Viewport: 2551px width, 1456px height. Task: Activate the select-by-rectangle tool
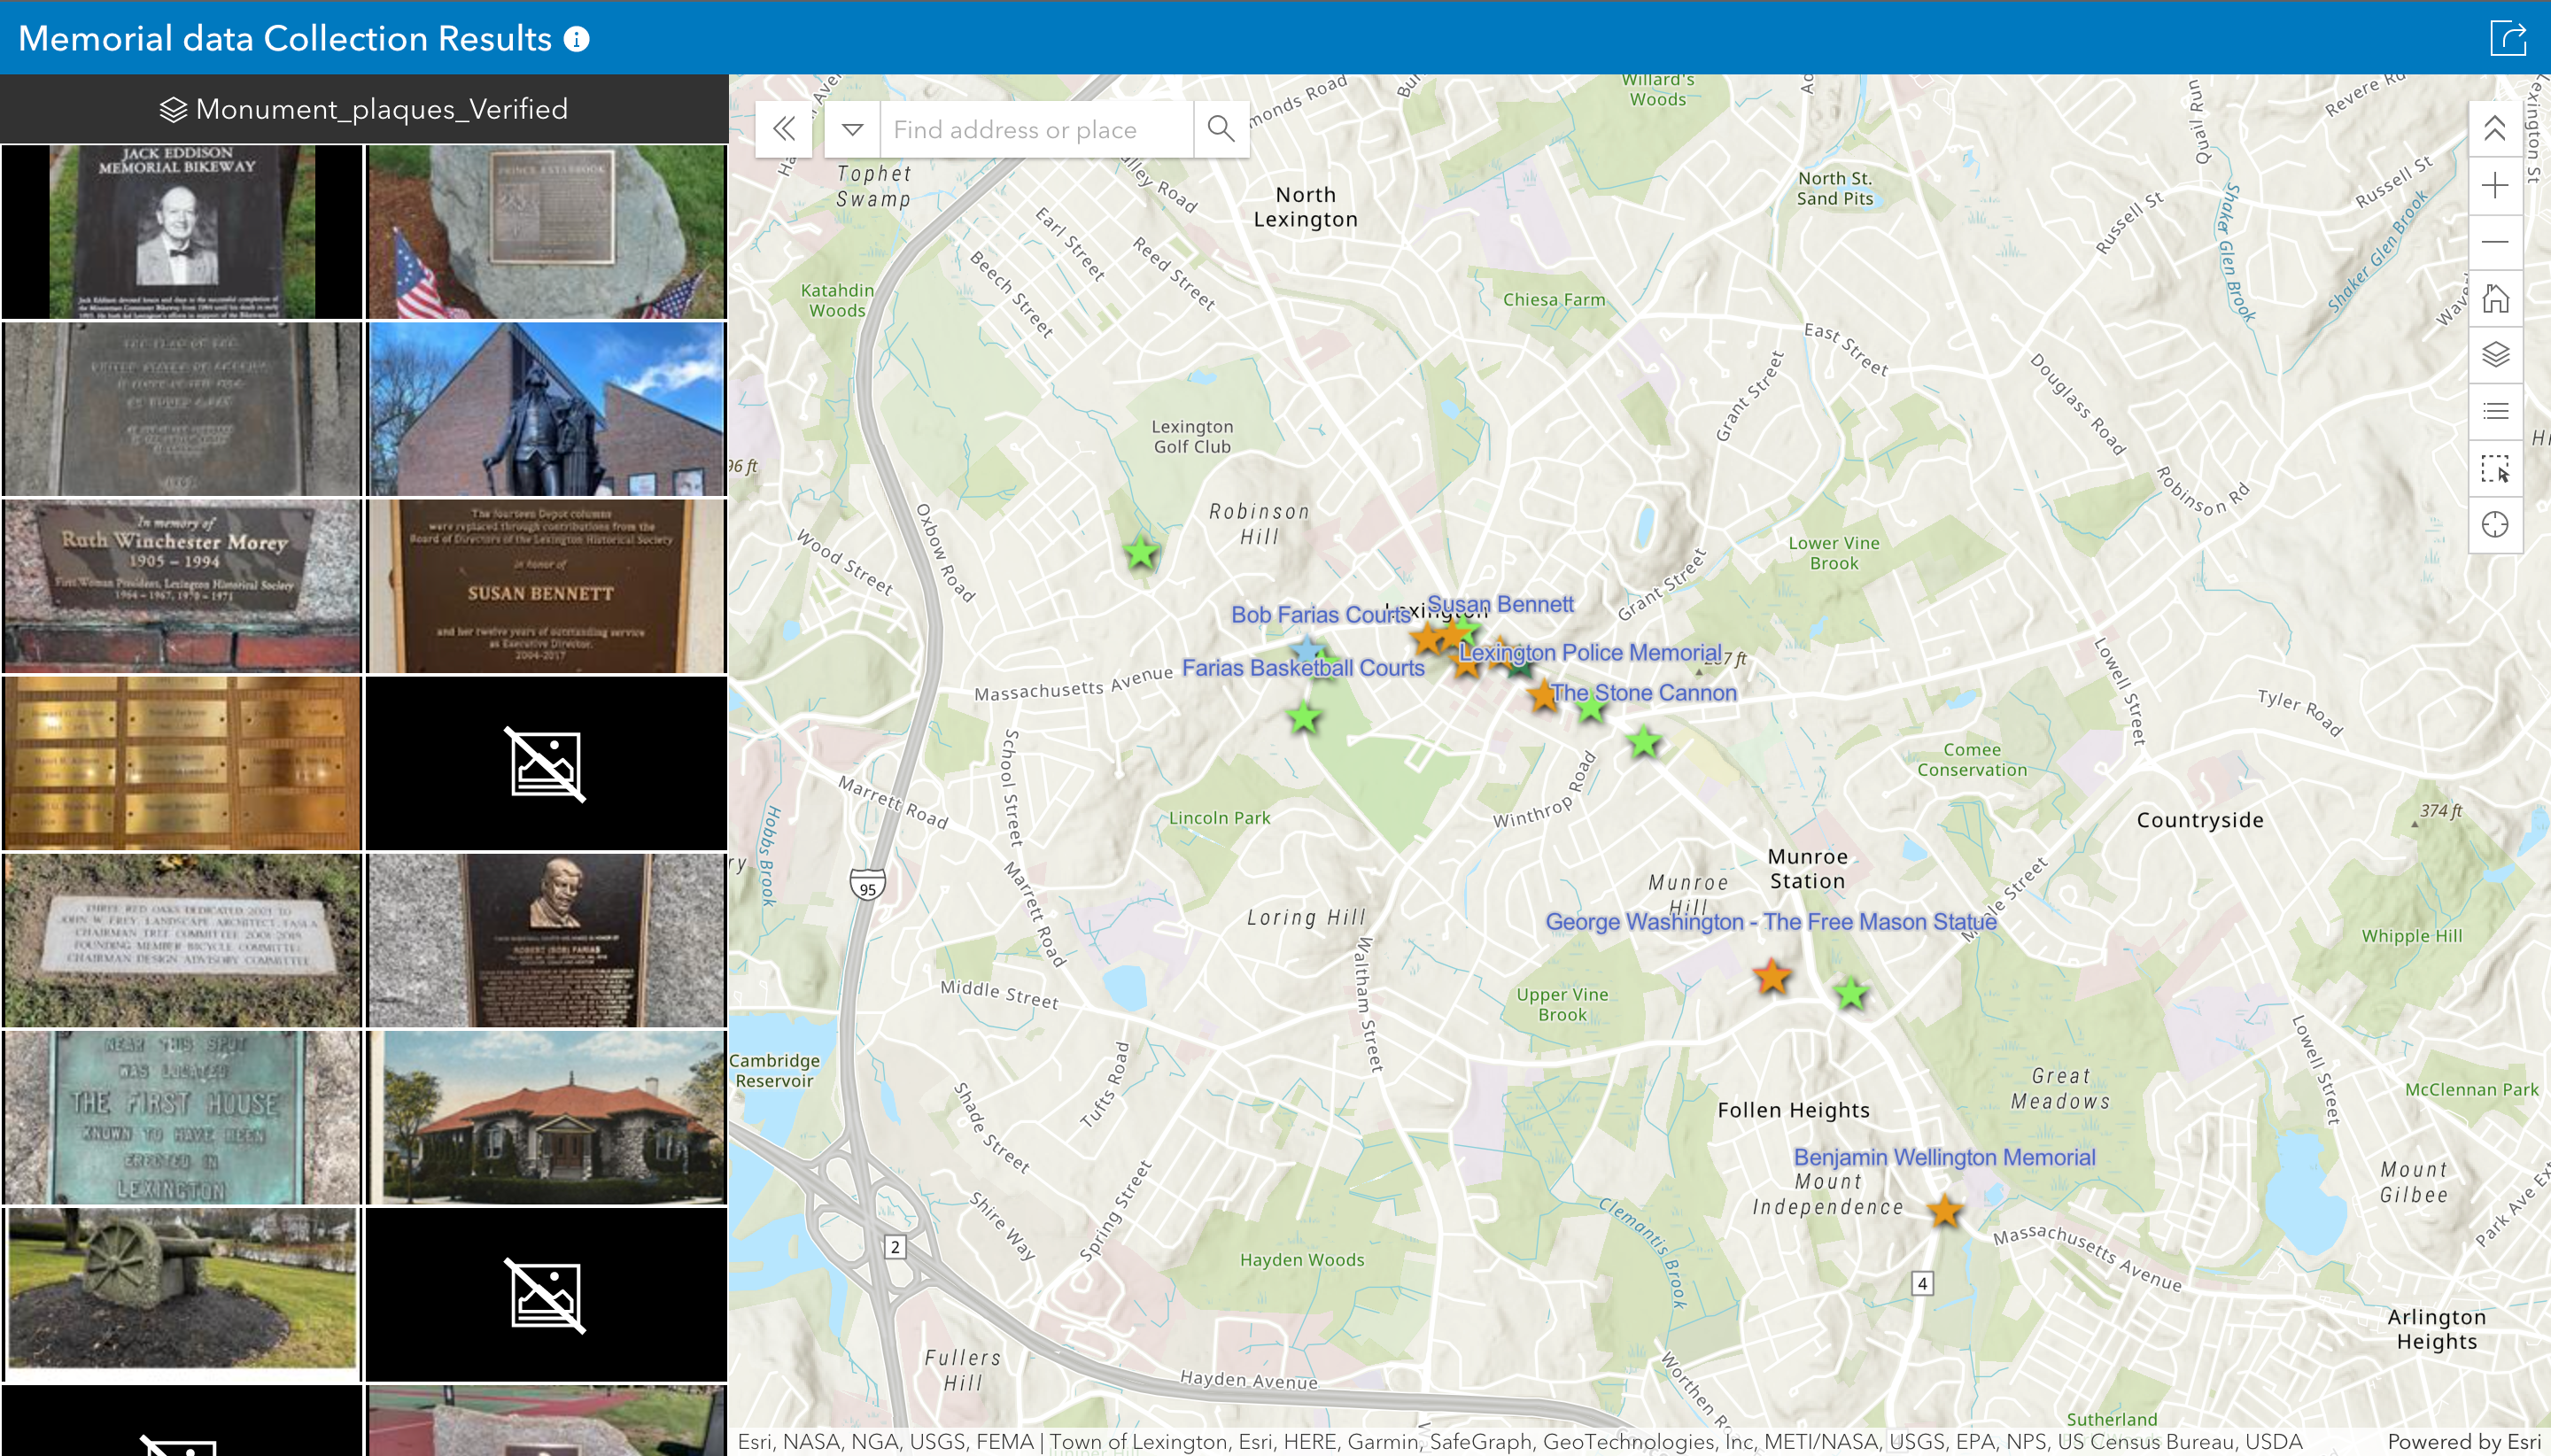[x=2495, y=468]
